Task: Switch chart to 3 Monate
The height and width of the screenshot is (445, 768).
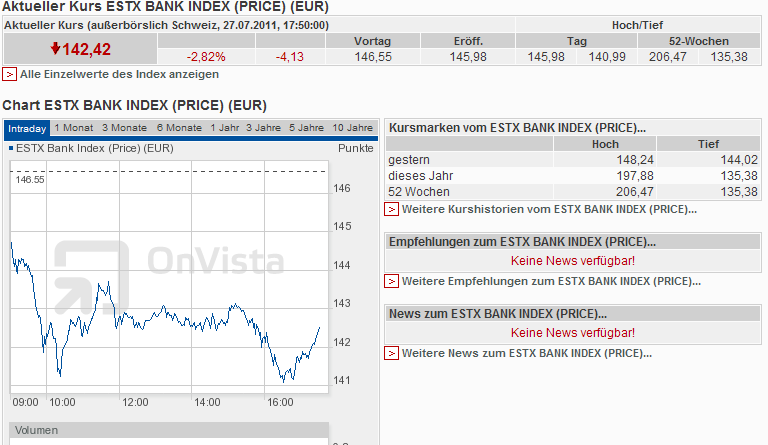Action: pos(124,128)
